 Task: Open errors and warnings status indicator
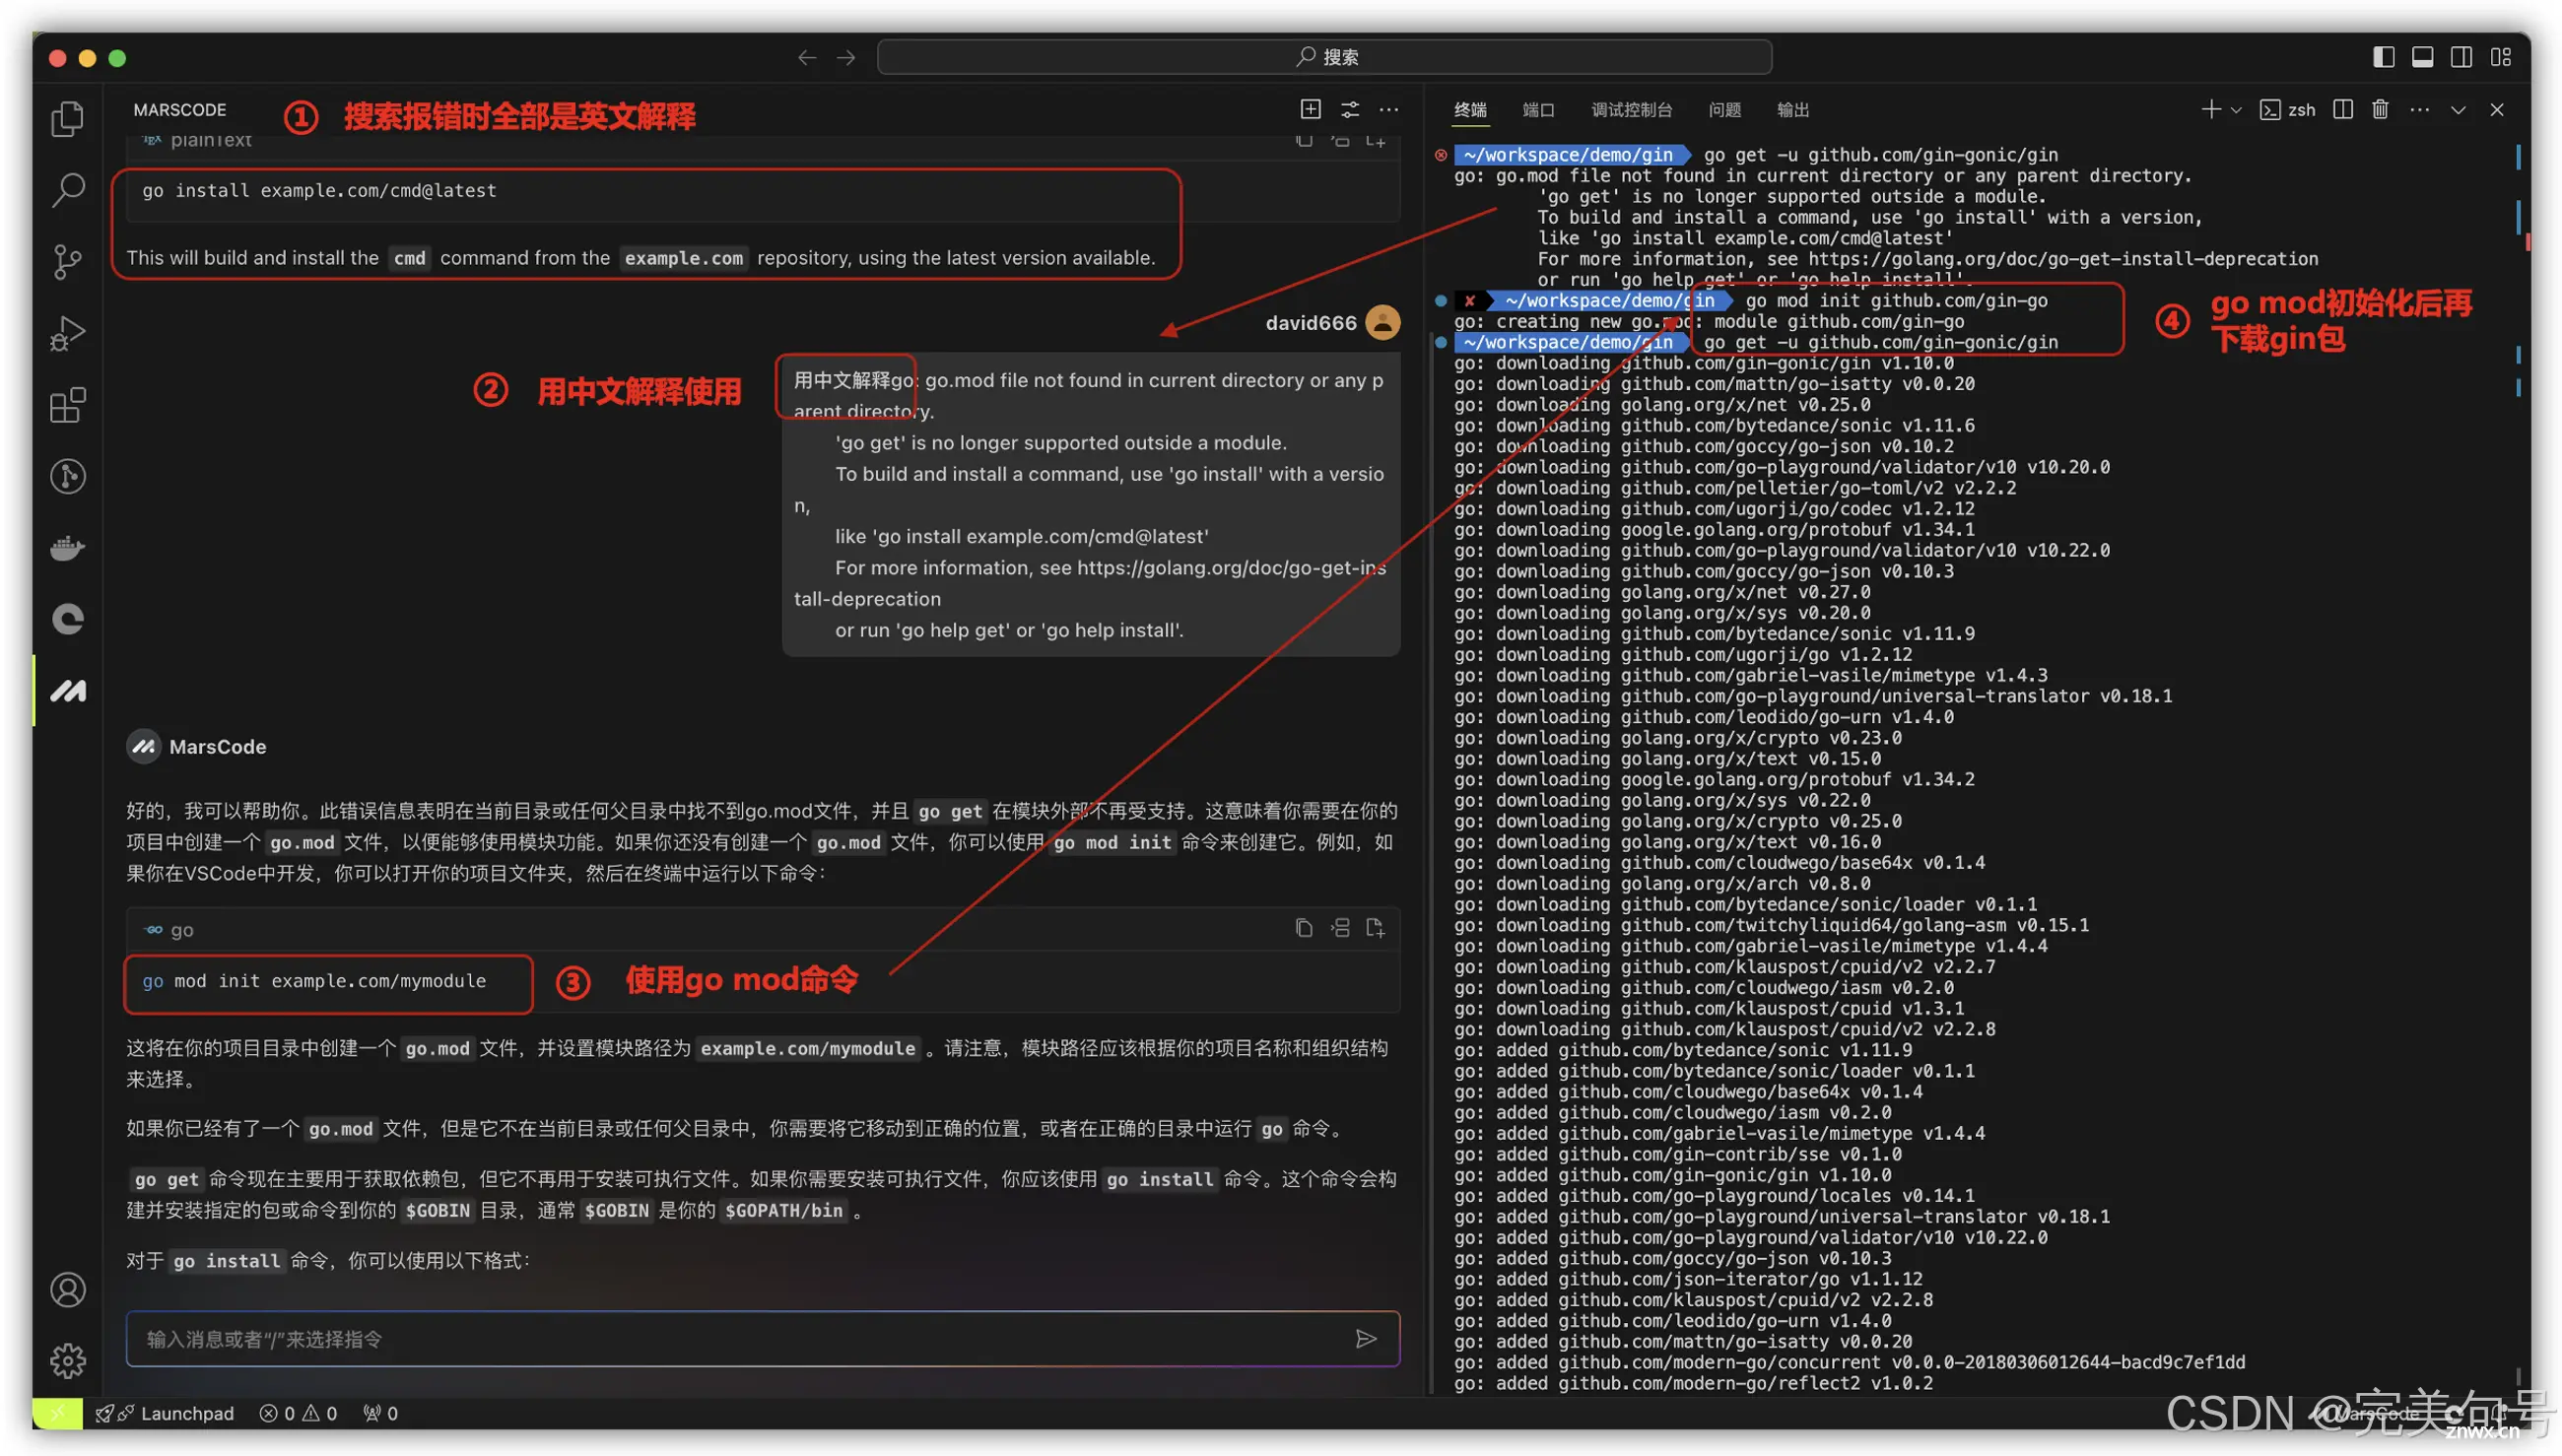(x=298, y=1413)
